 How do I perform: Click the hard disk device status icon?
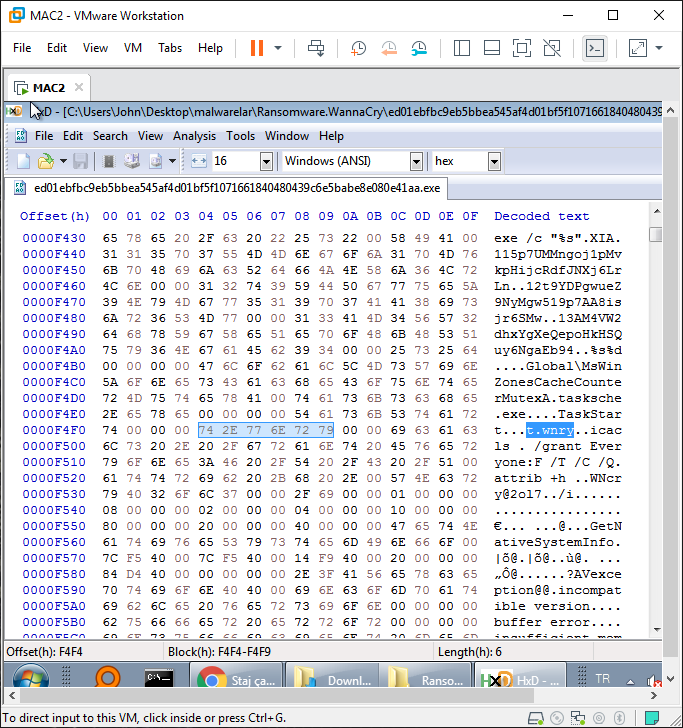536,718
